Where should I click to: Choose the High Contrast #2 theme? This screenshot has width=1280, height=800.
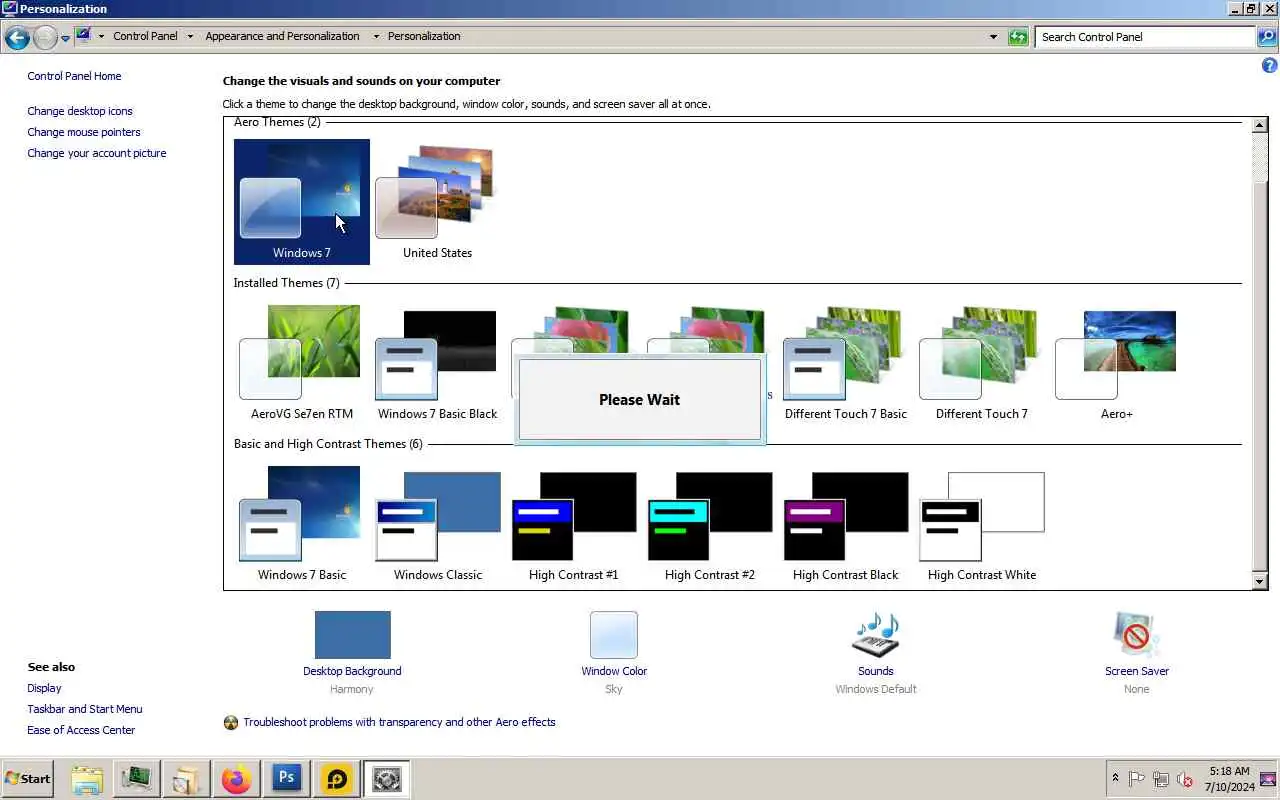[x=710, y=524]
